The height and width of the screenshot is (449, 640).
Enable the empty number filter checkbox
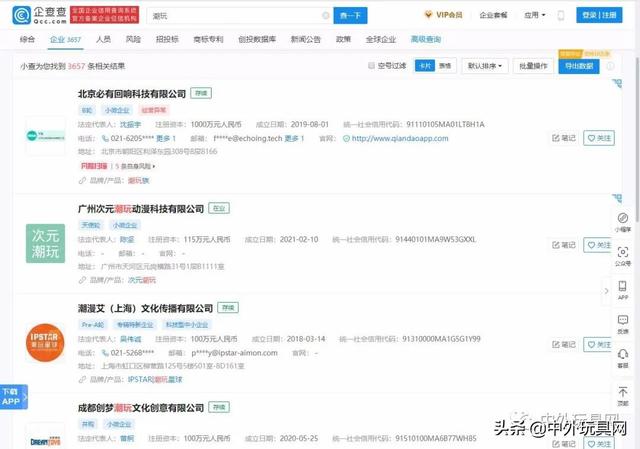(371, 65)
